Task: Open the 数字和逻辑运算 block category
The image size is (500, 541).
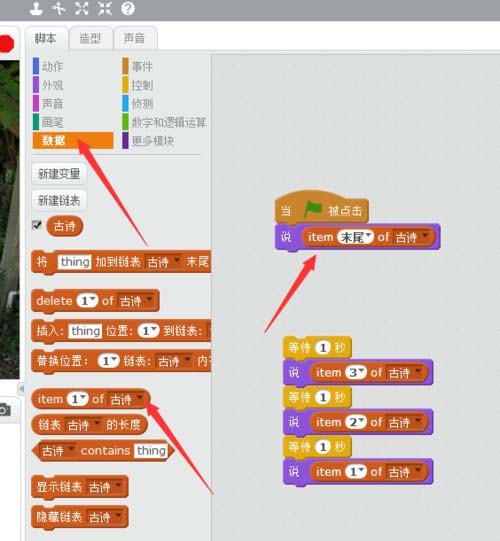Action: pos(169,122)
